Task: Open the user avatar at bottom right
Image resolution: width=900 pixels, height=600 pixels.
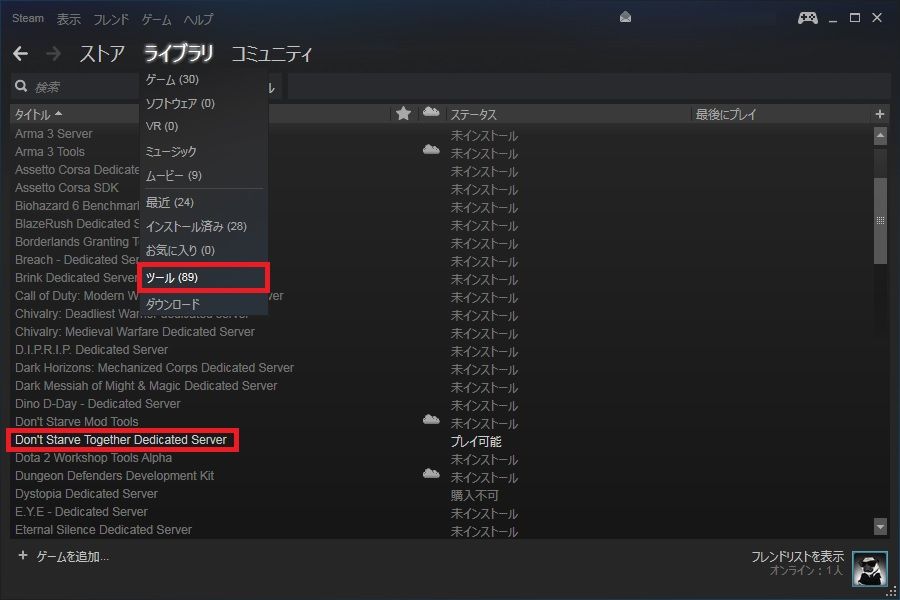Action: 870,568
